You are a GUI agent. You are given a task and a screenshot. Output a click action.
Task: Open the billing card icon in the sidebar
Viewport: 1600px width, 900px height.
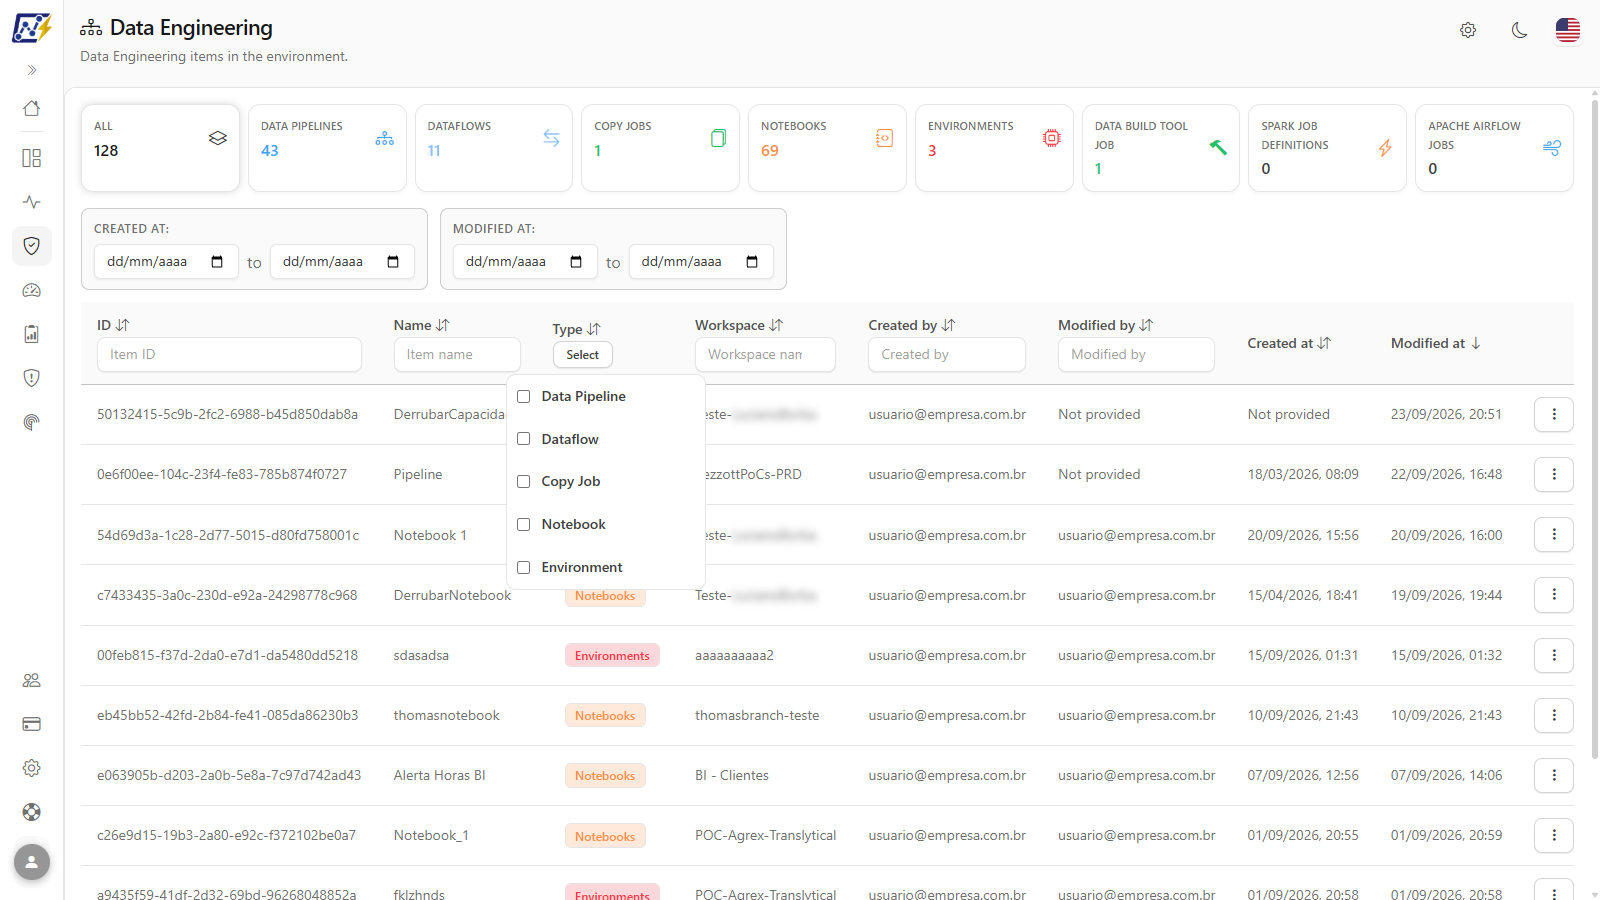pyautogui.click(x=32, y=724)
